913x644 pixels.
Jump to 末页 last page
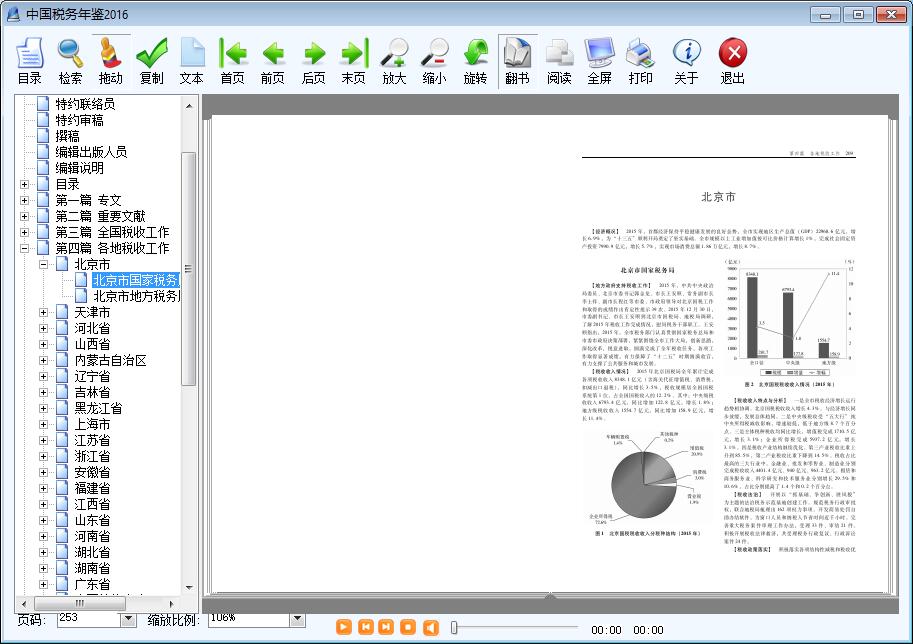353,61
